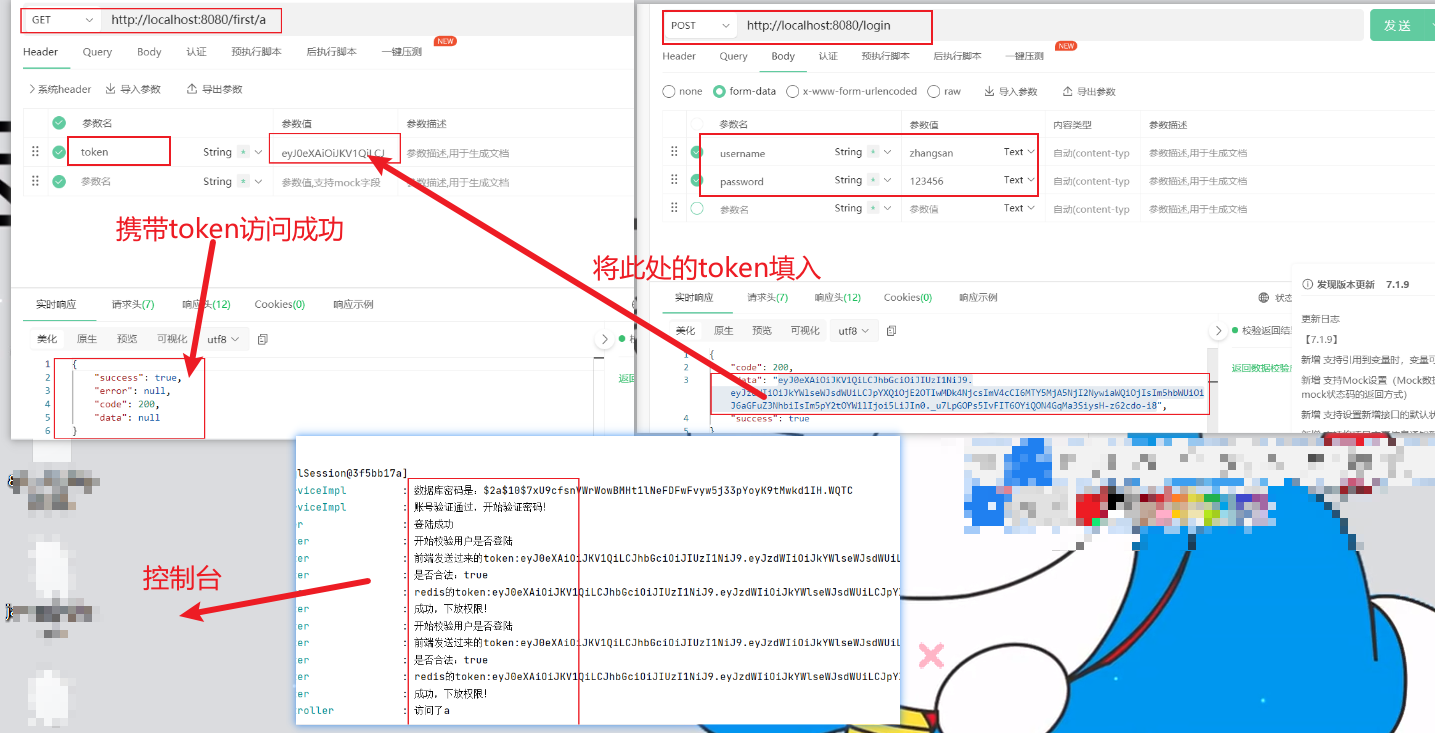Uncheck the password parameter row
Screen dimensions: 1435x733
697,180
